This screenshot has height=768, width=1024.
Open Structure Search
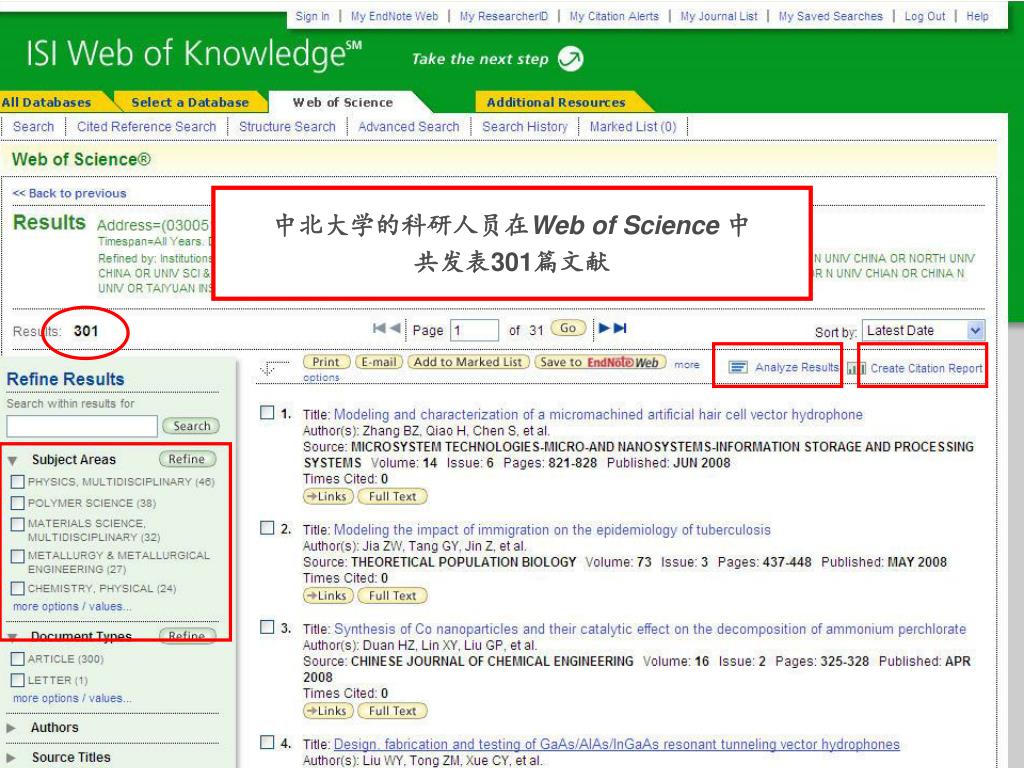click(287, 127)
